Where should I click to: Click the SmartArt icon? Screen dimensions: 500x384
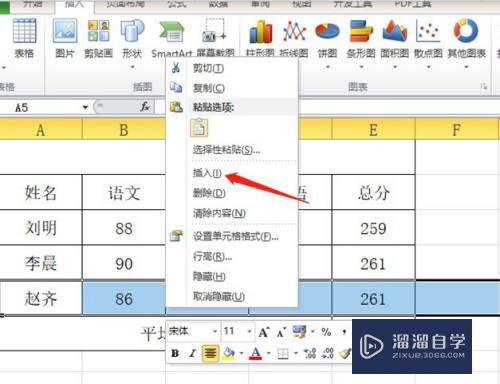coord(172,32)
